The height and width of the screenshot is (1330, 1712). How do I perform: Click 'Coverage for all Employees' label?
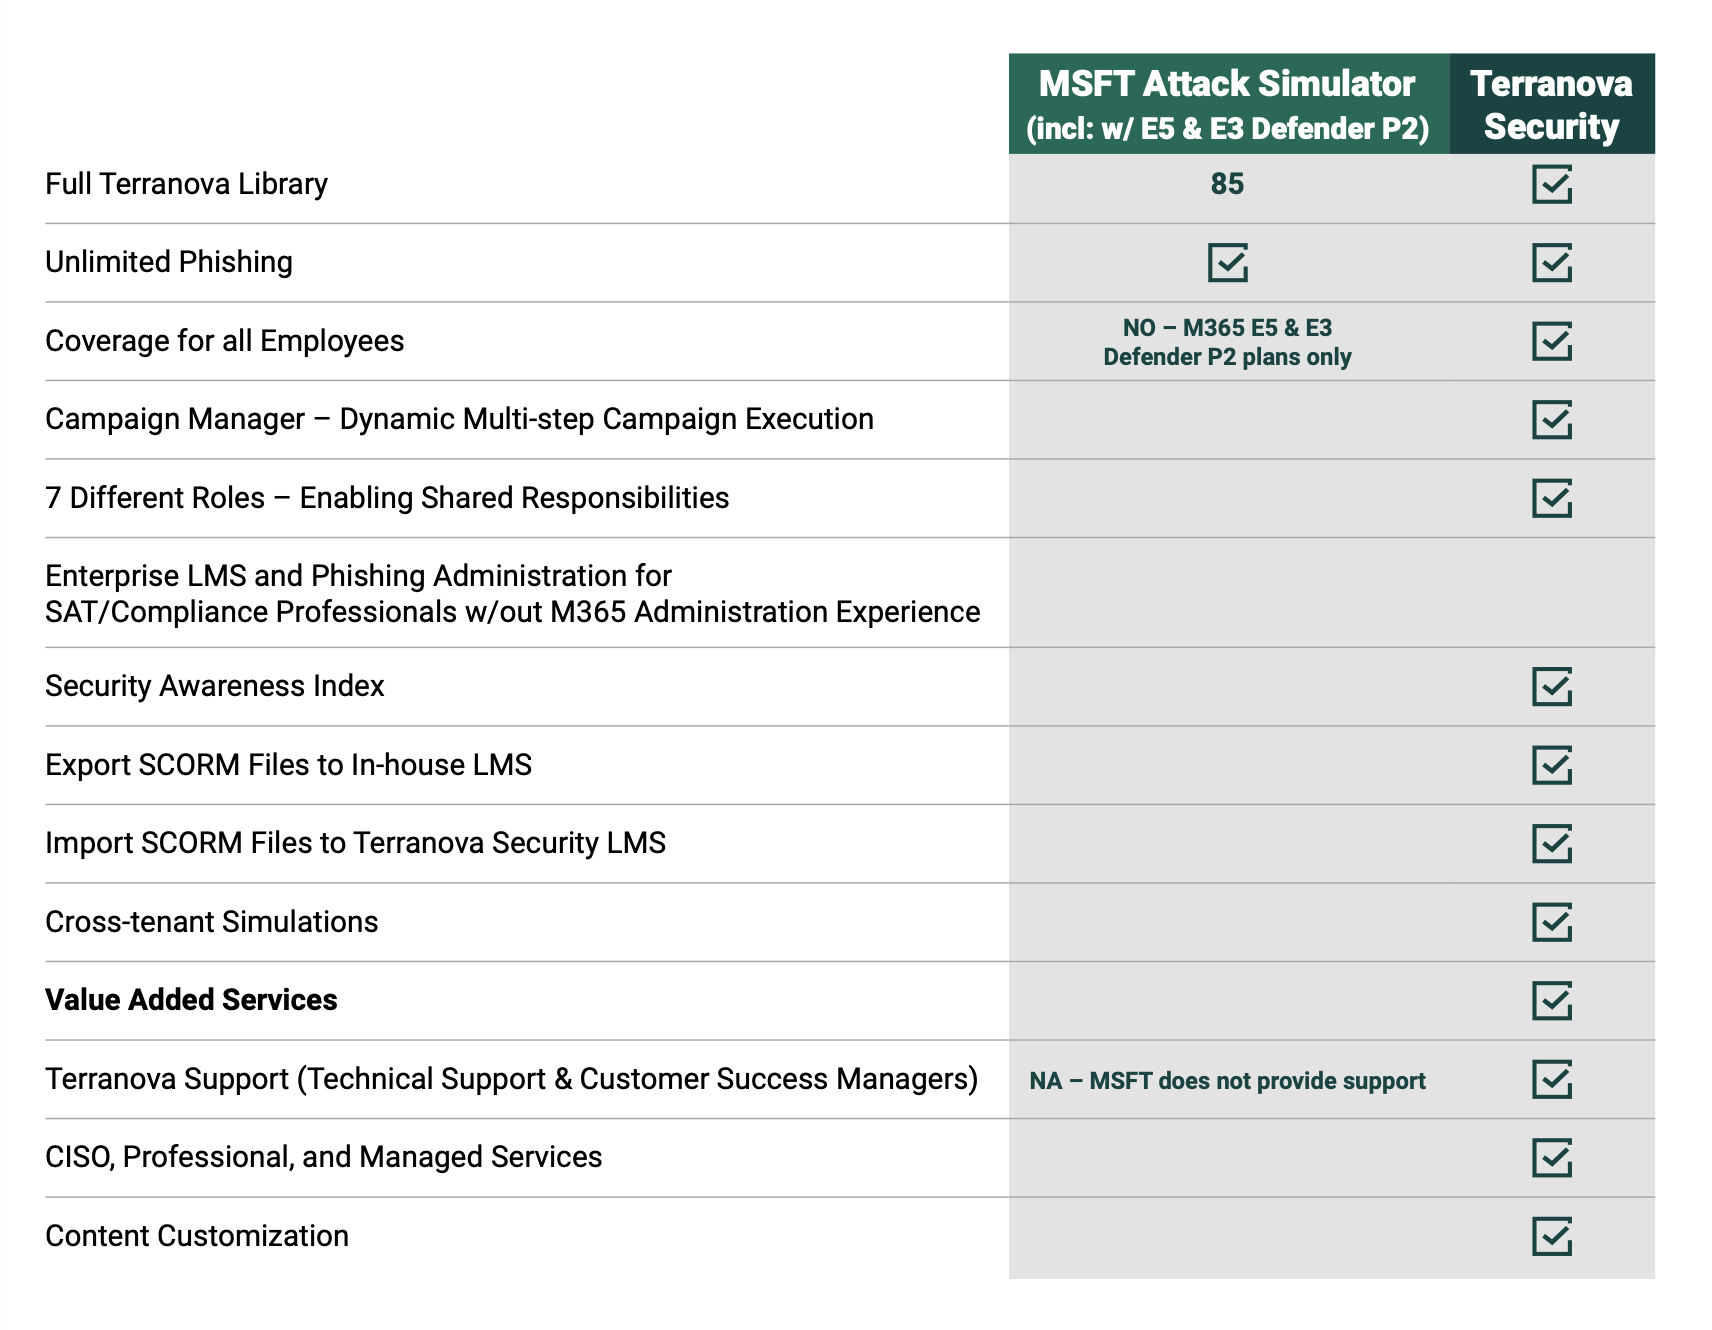click(225, 341)
